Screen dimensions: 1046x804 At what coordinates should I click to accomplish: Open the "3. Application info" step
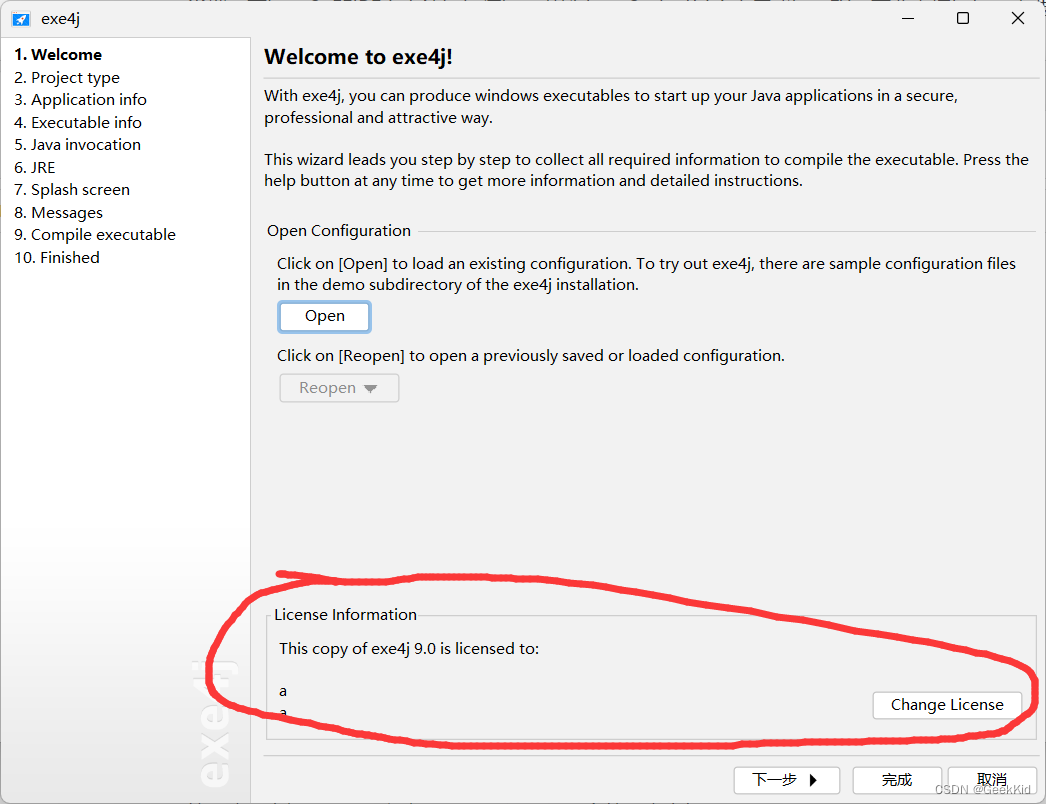pyautogui.click(x=80, y=99)
